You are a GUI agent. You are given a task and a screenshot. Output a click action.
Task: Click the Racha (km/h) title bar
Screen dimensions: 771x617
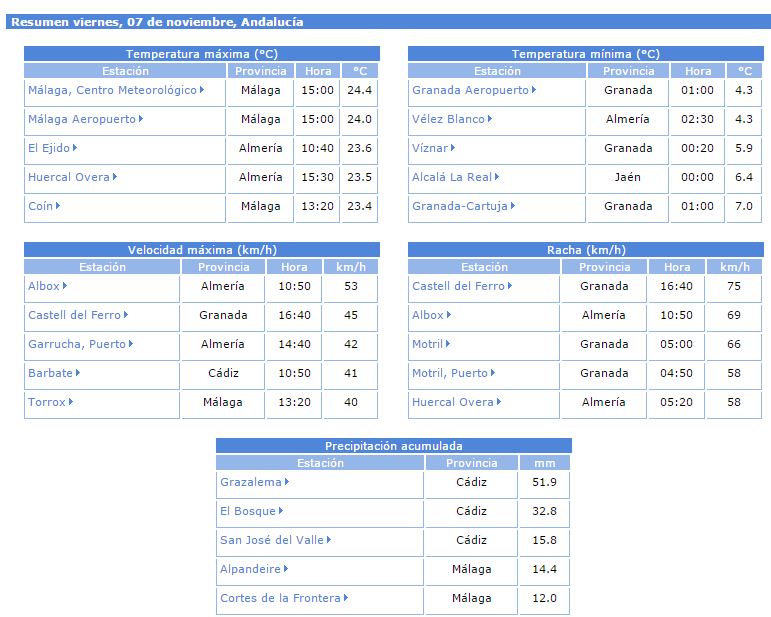pyautogui.click(x=586, y=250)
